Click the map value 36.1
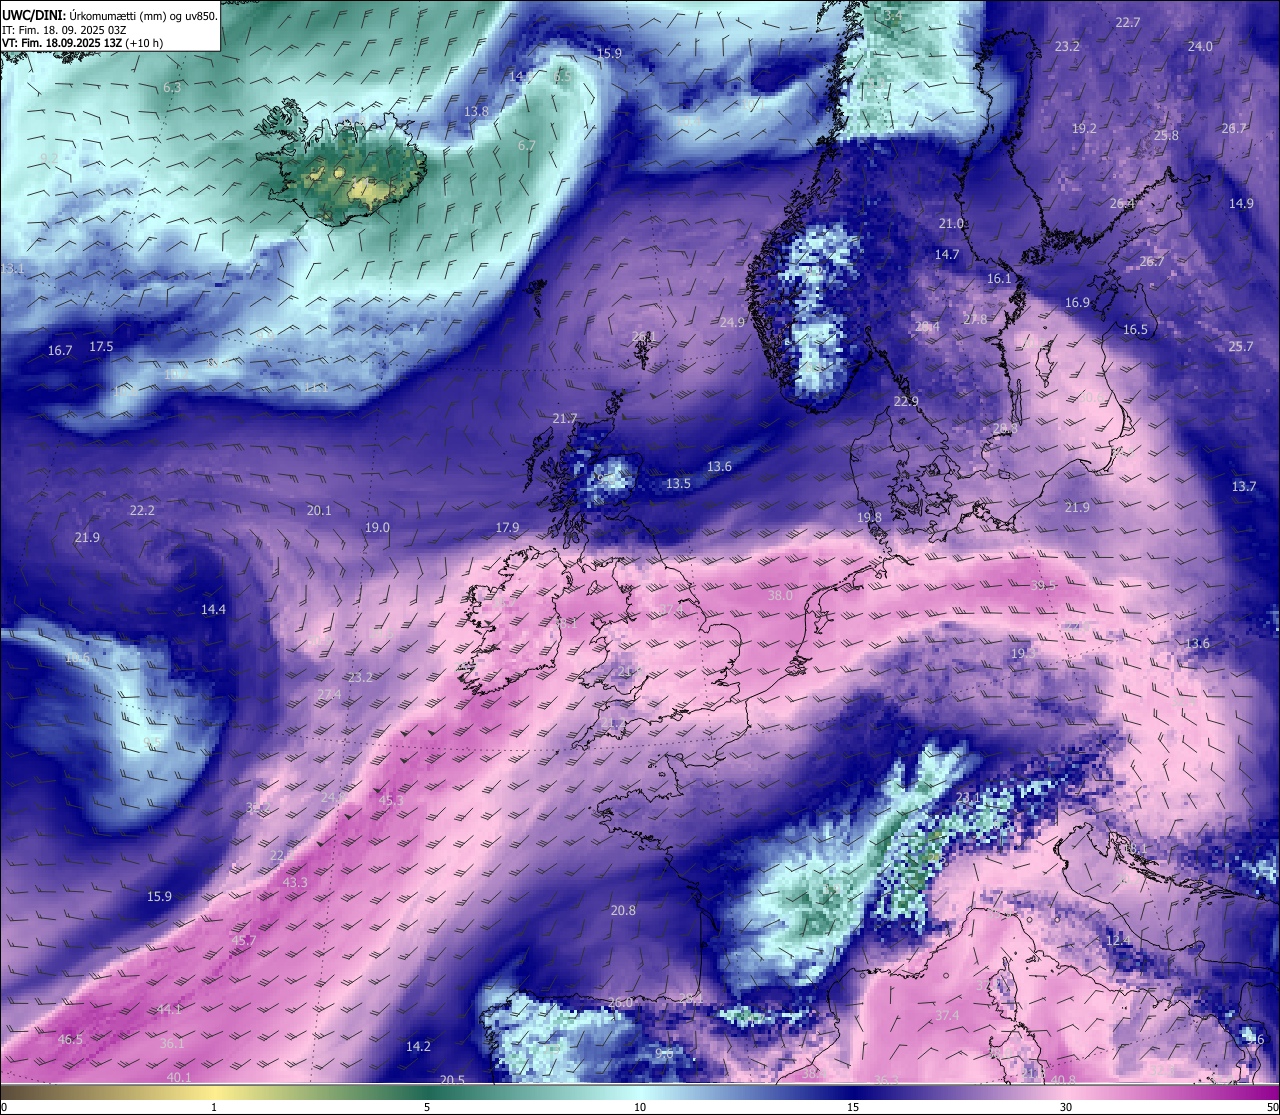Viewport: 1280px width, 1115px height. click(172, 1043)
